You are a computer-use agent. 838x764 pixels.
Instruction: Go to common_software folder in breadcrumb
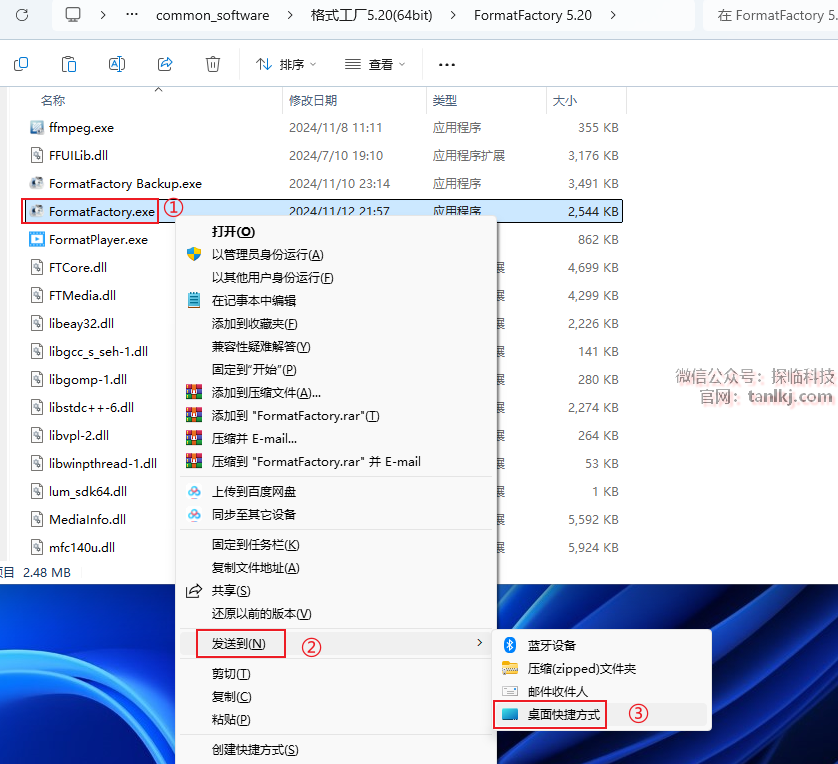click(x=213, y=15)
